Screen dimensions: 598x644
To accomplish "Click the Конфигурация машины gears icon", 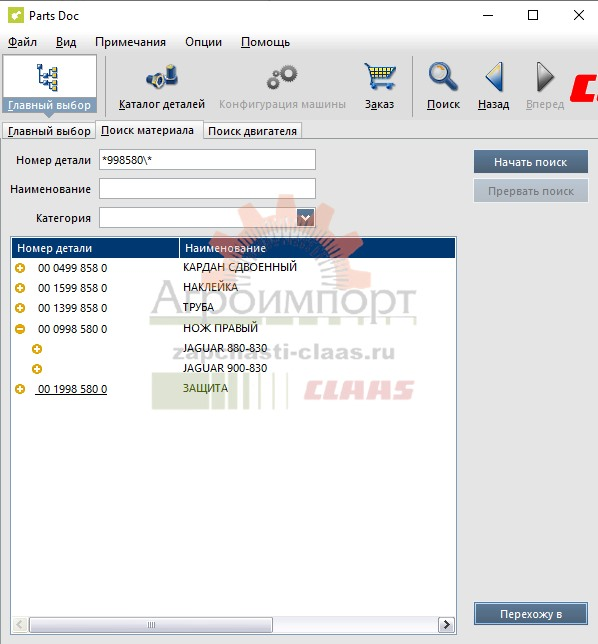I will [282, 77].
